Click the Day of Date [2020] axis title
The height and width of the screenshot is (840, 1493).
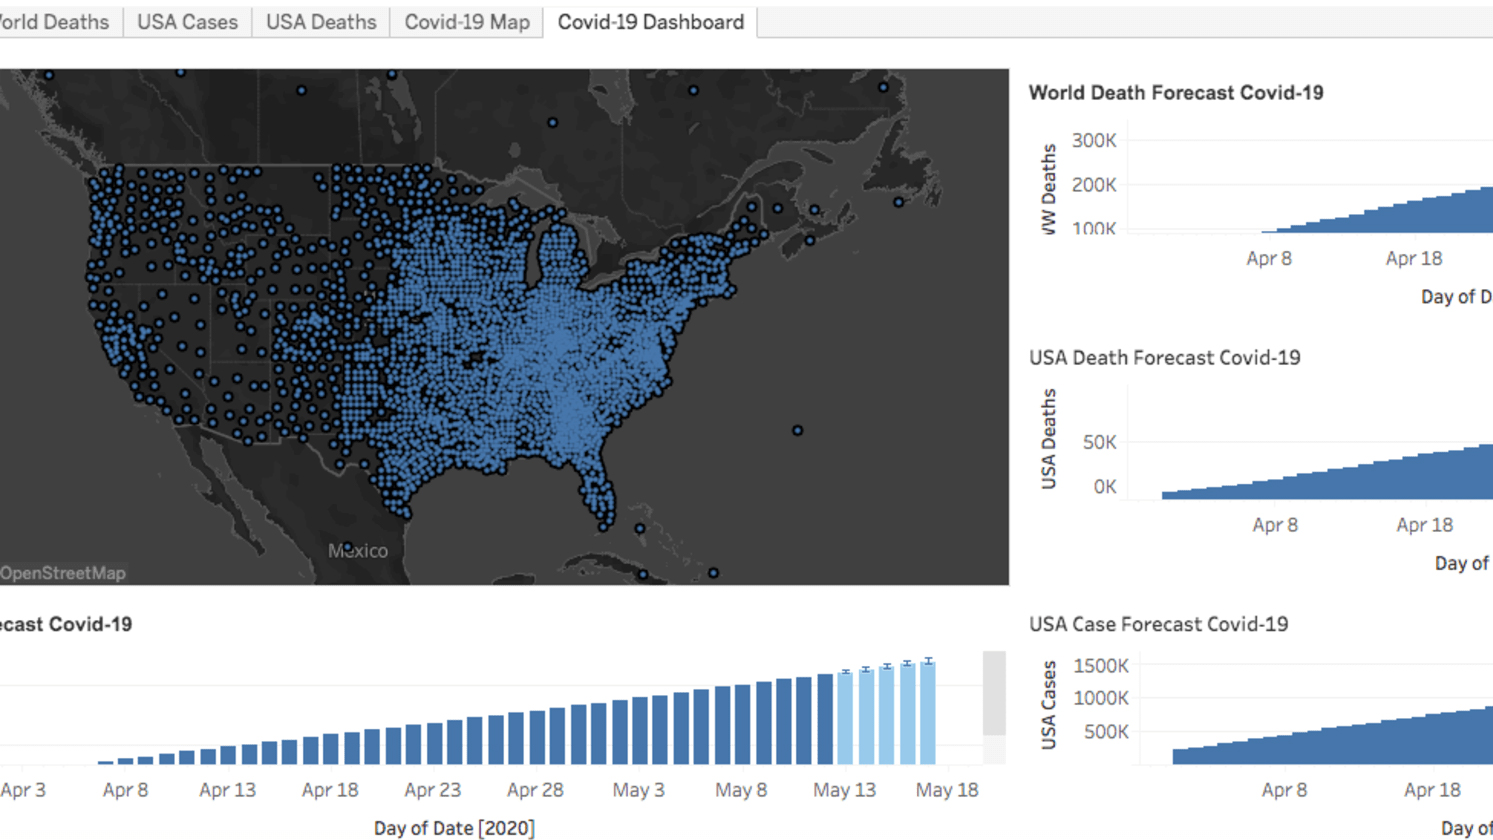[x=454, y=828]
